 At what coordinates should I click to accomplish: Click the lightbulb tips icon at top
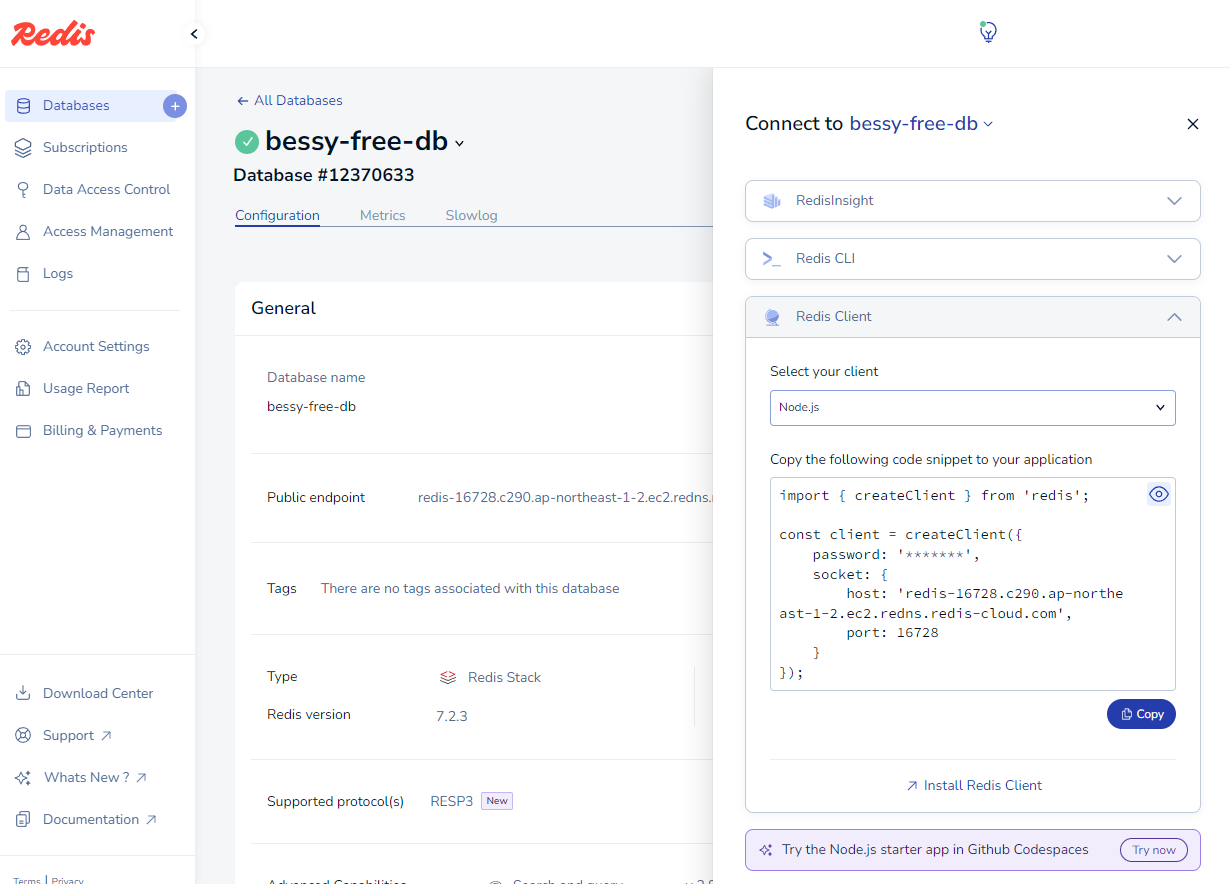click(x=988, y=32)
